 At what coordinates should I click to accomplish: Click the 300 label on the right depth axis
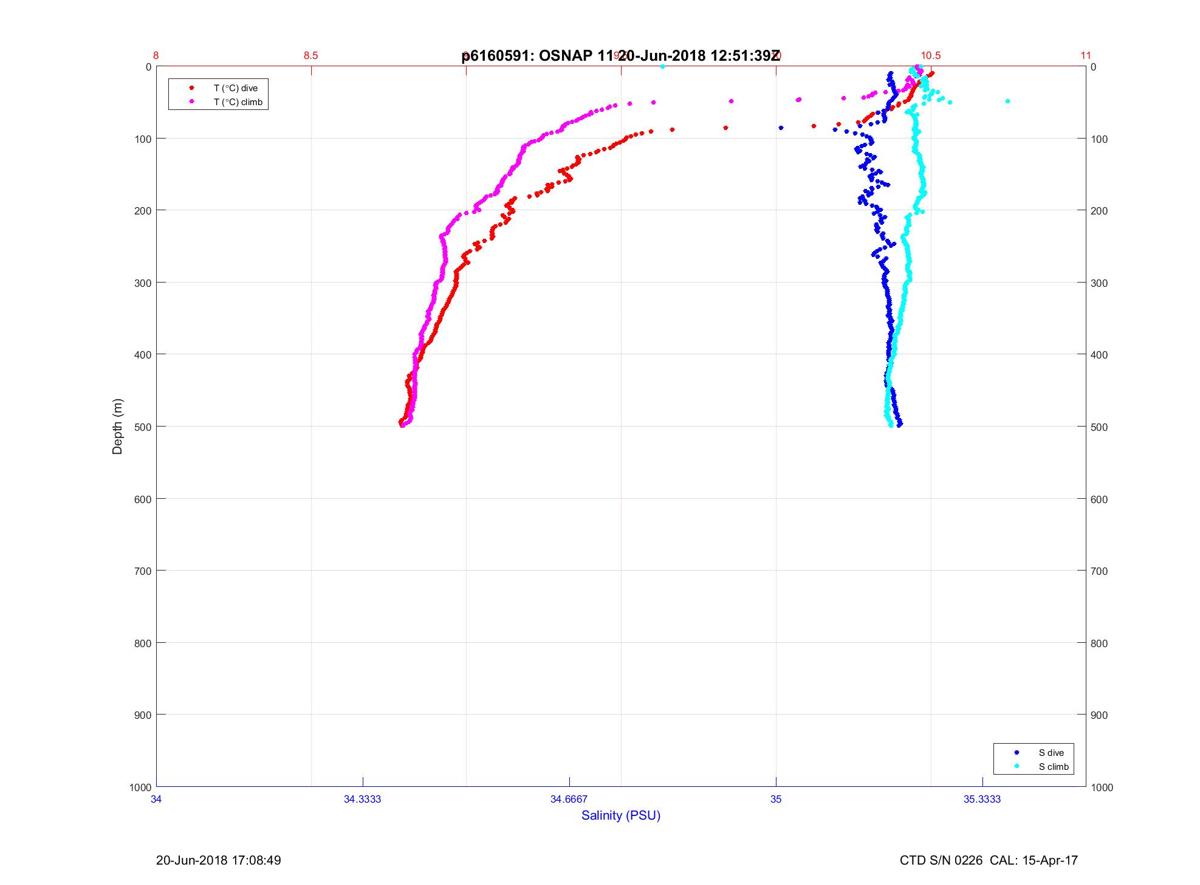coord(1100,283)
